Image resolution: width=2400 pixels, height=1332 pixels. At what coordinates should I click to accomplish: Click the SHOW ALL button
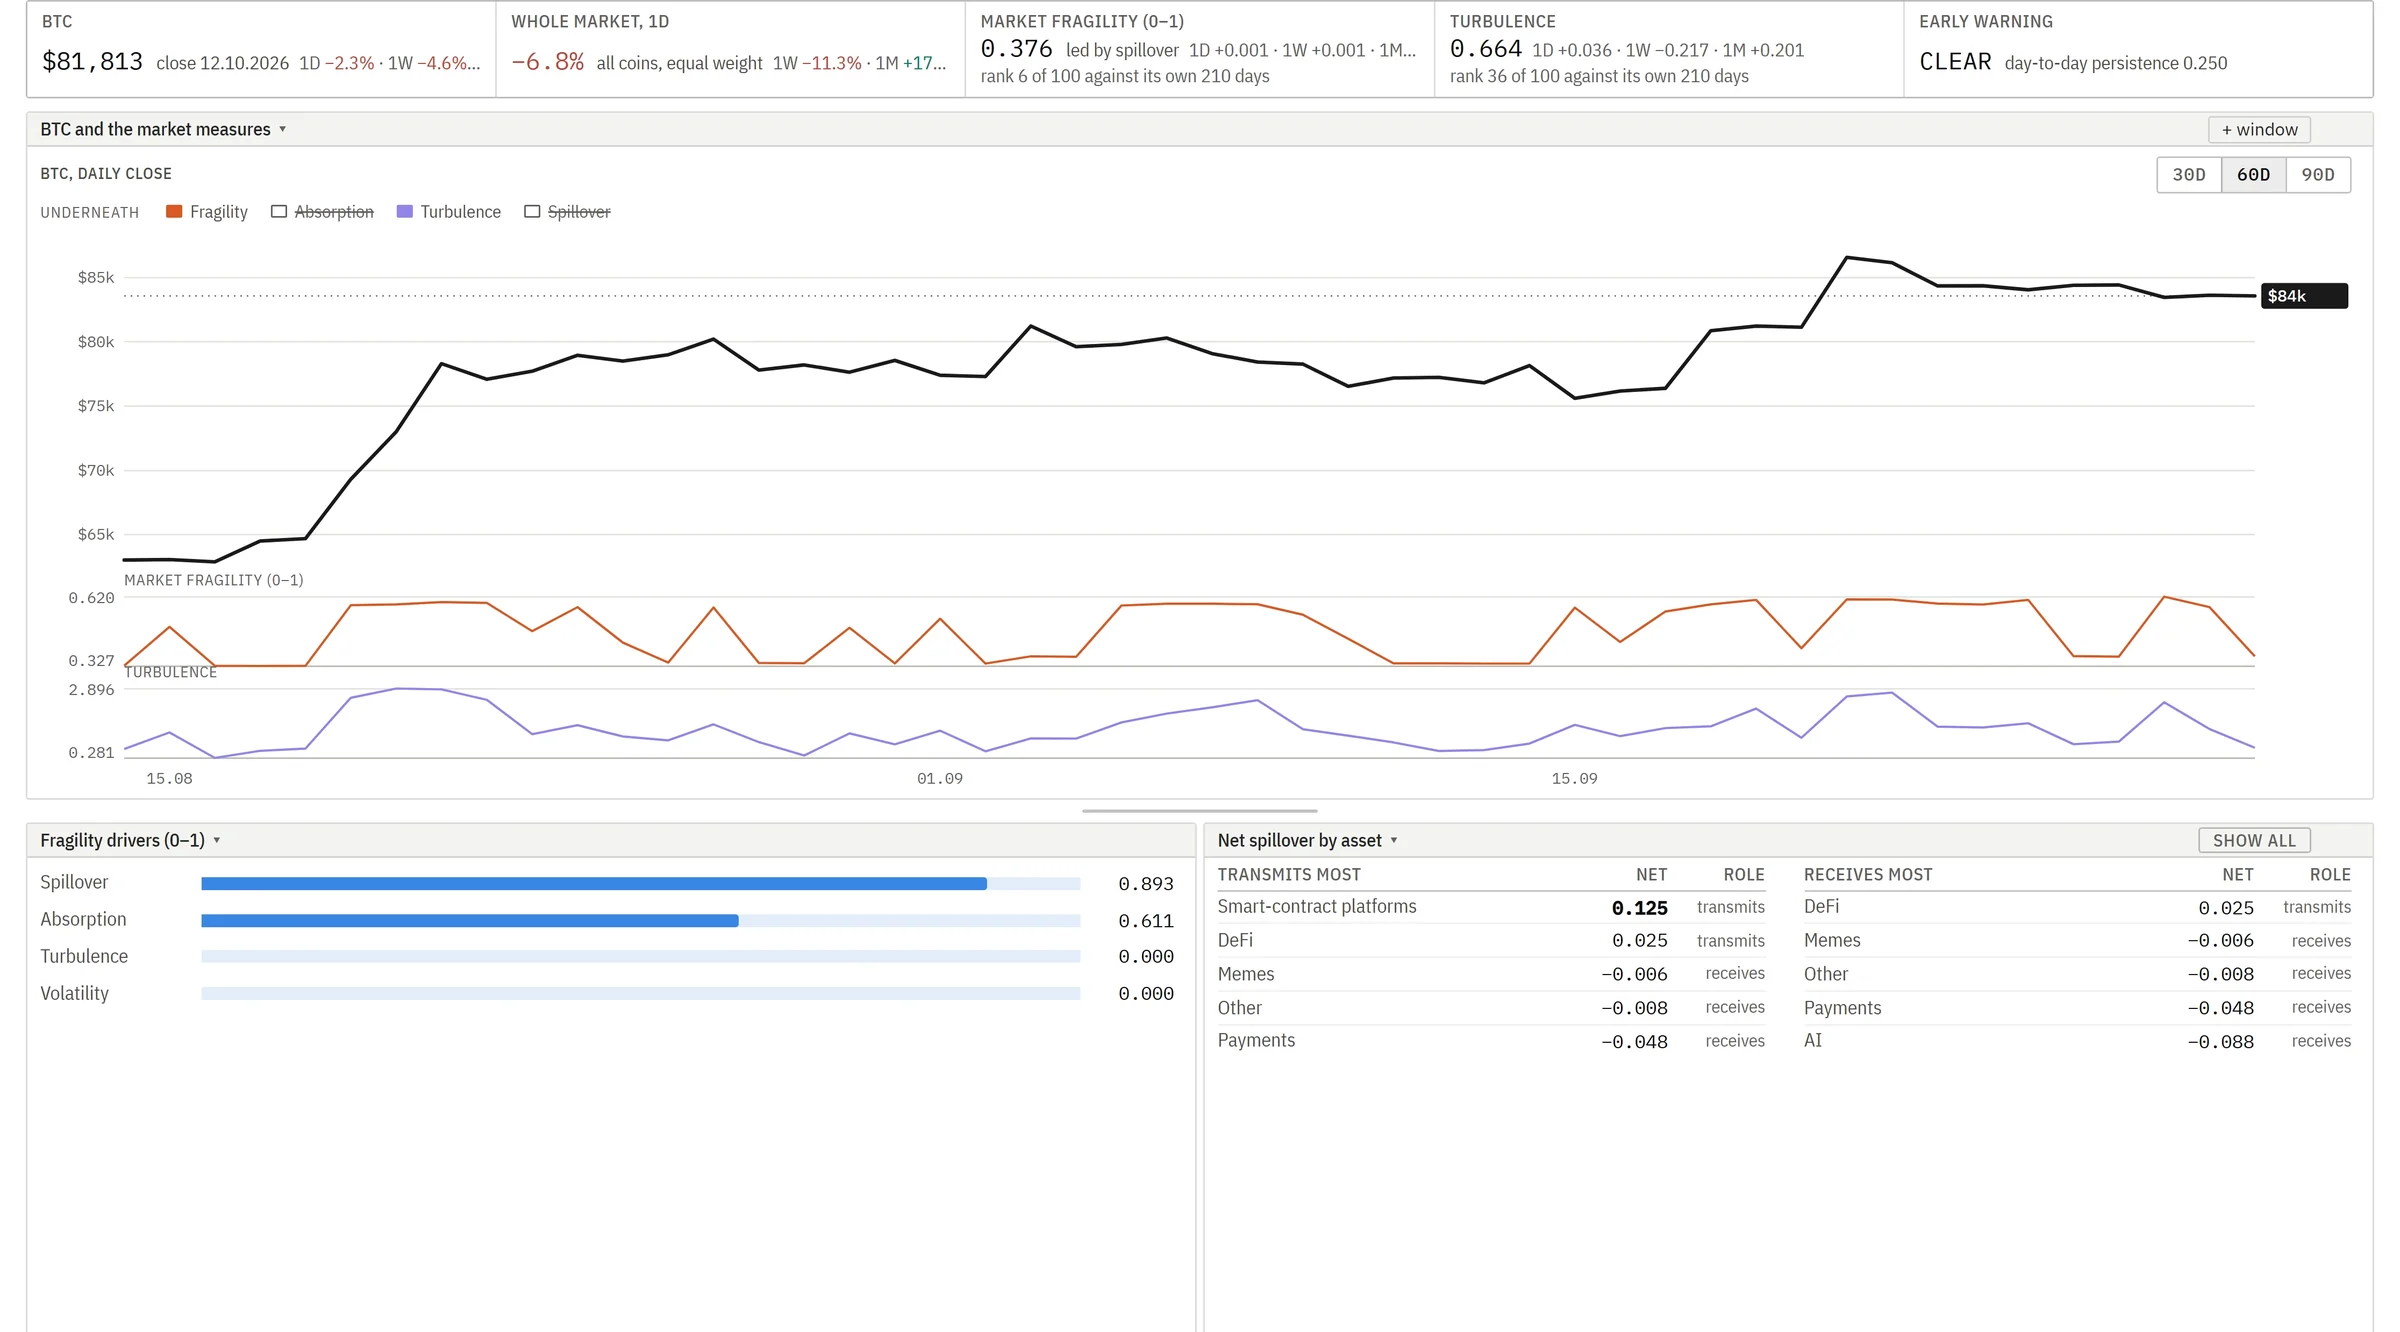click(2254, 841)
